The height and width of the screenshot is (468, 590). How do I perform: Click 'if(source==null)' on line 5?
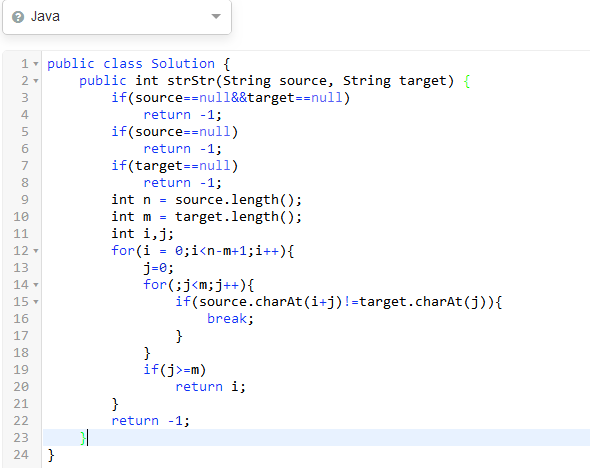[175, 132]
